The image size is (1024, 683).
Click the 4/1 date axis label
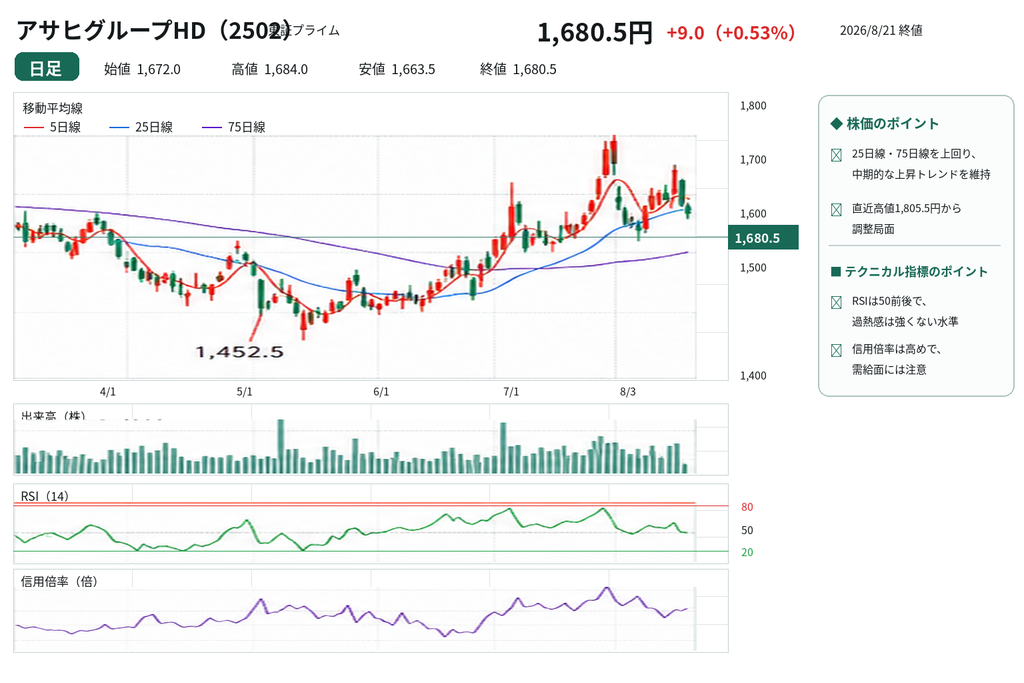click(x=108, y=392)
